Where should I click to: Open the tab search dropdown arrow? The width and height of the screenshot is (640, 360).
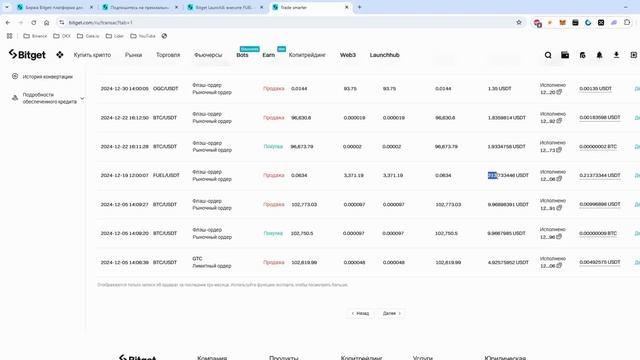(7, 7)
